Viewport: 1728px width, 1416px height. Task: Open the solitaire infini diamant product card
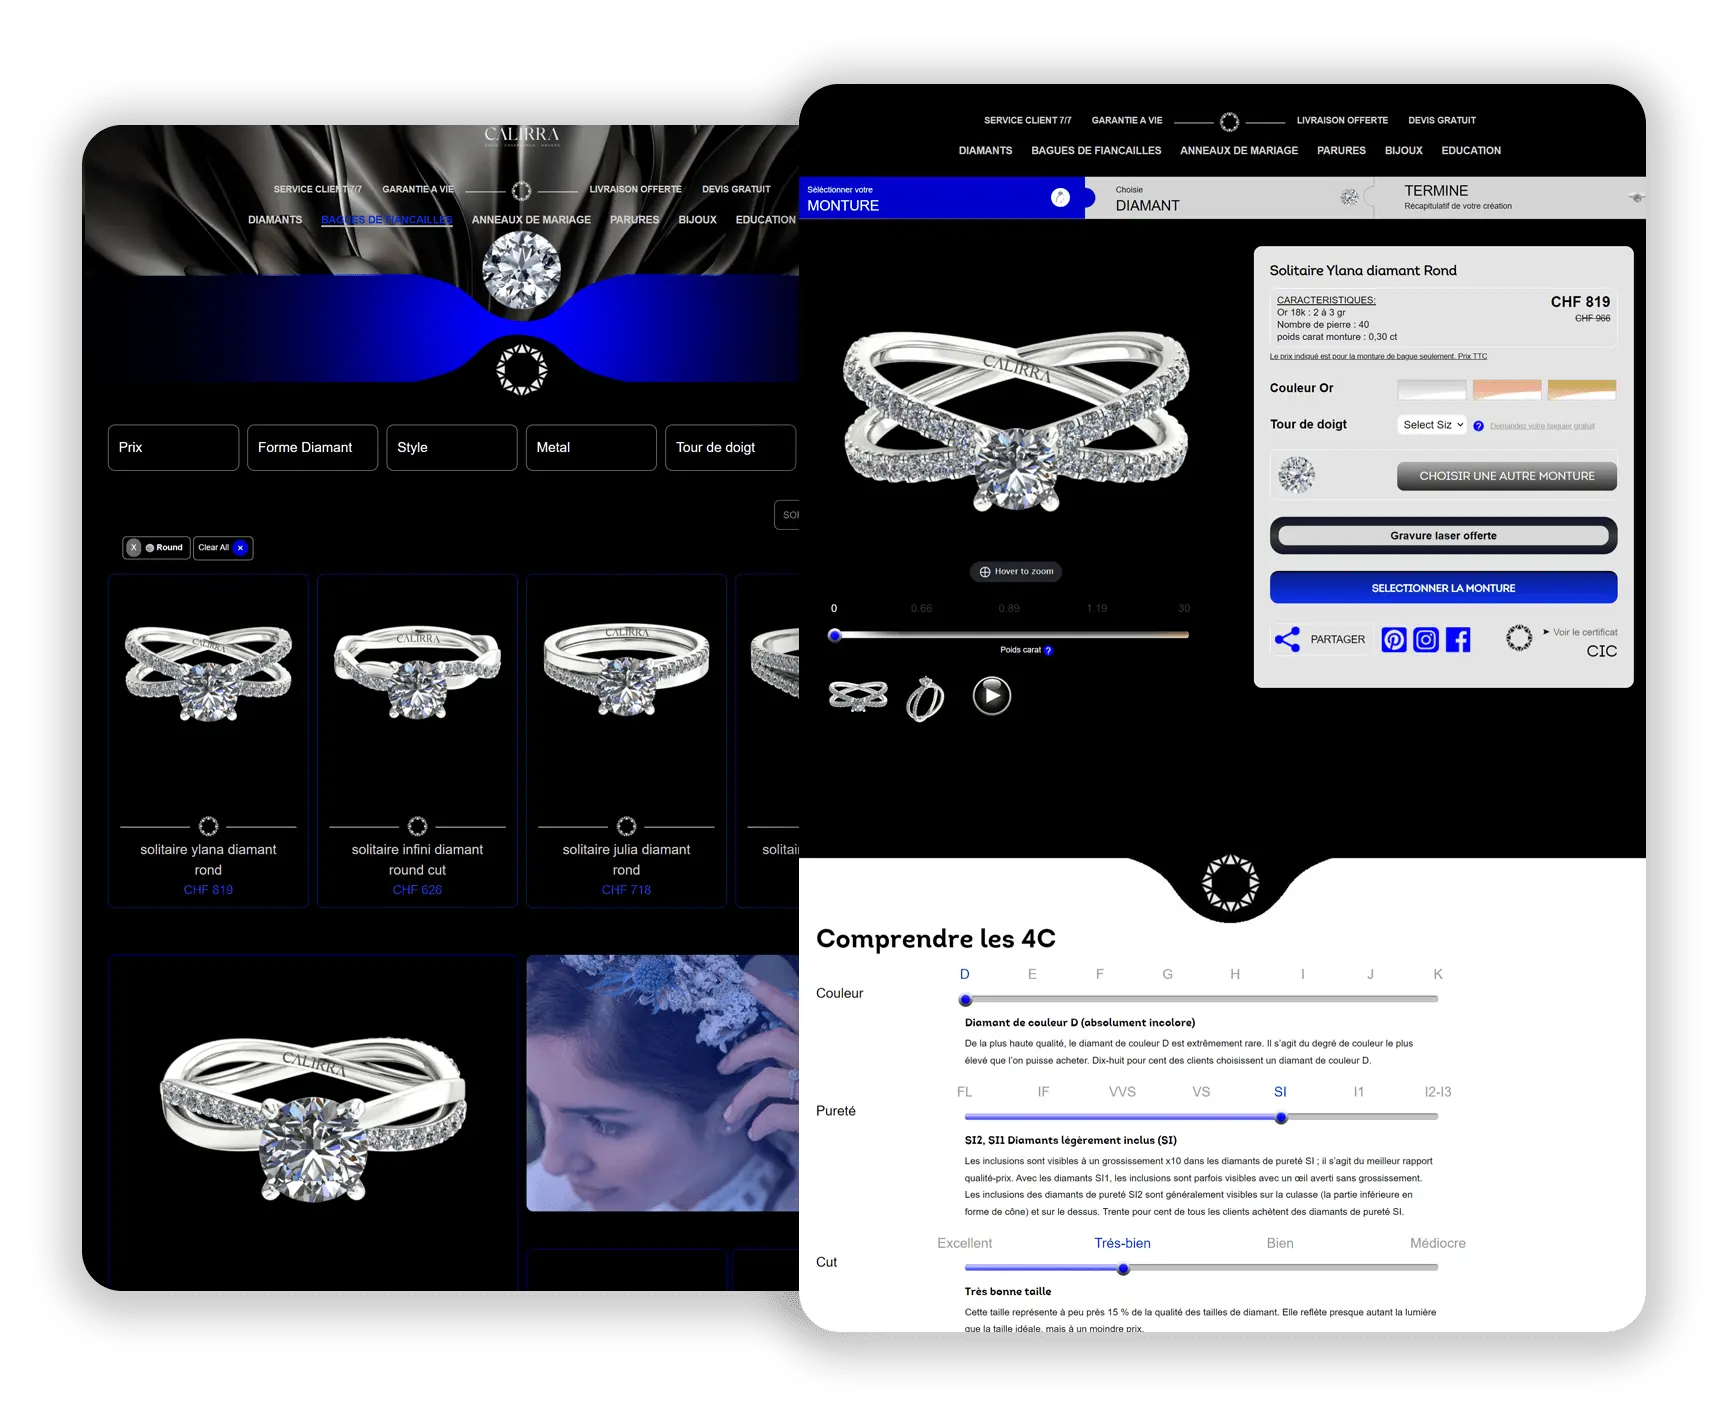417,740
